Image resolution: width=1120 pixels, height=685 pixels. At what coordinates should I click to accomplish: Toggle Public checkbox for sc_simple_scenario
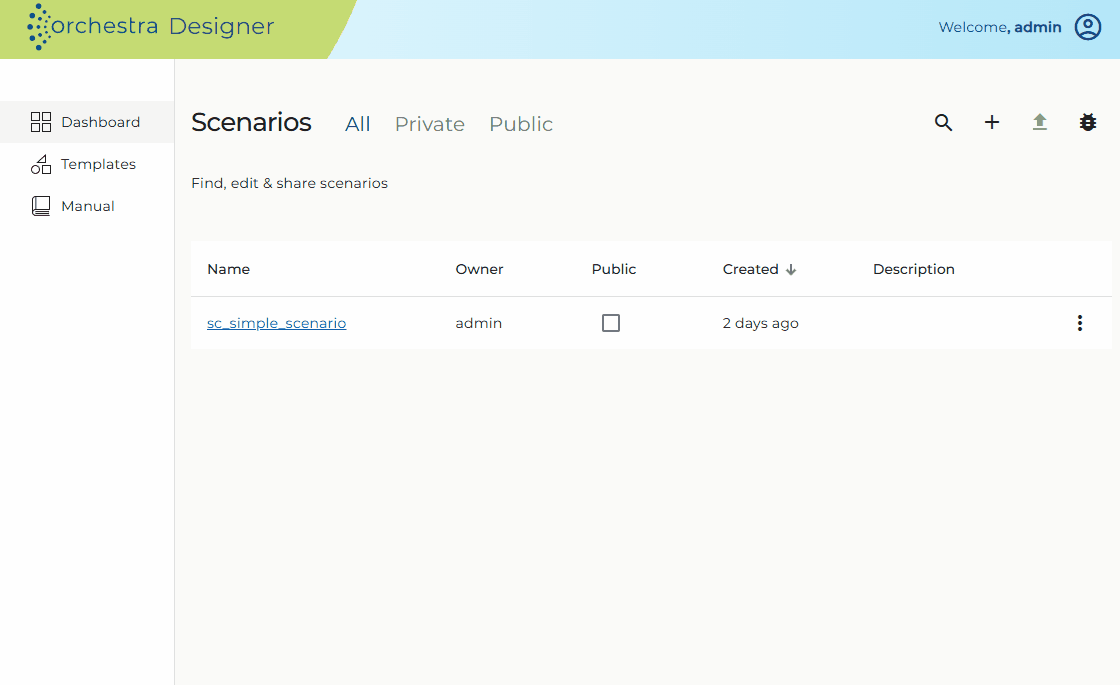[x=611, y=323]
